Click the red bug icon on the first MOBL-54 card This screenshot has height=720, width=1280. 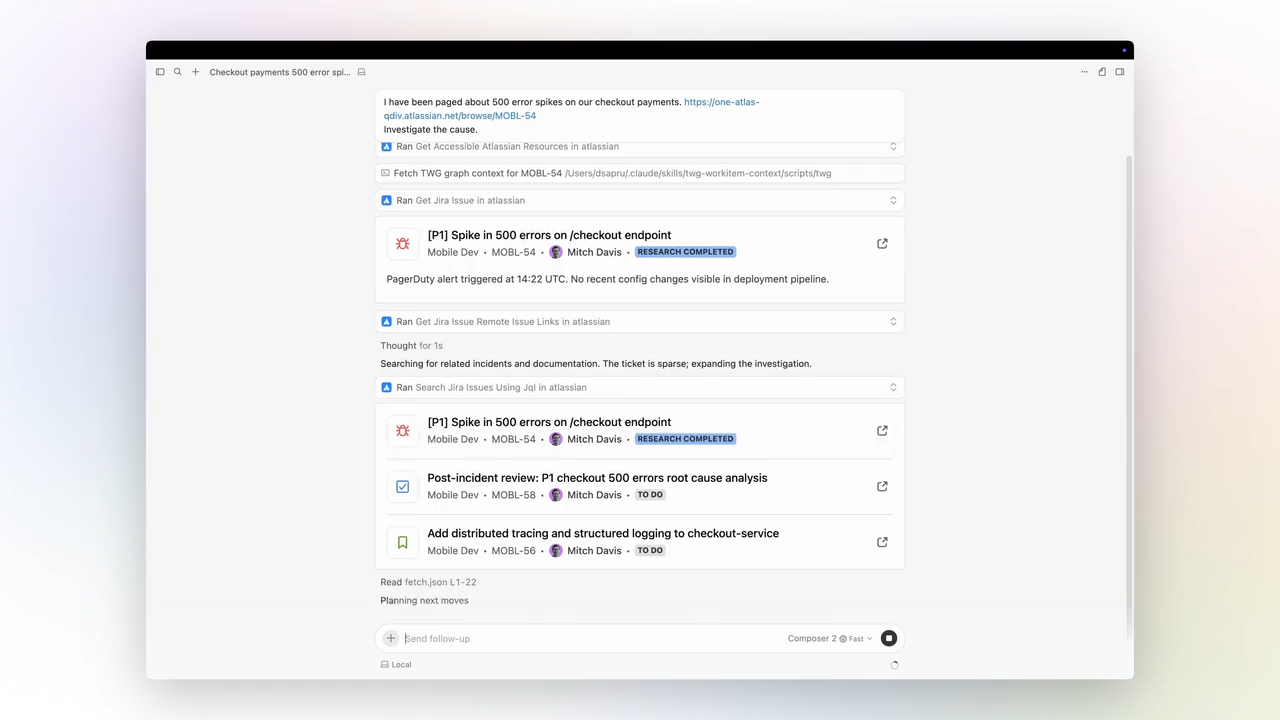pyautogui.click(x=402, y=244)
